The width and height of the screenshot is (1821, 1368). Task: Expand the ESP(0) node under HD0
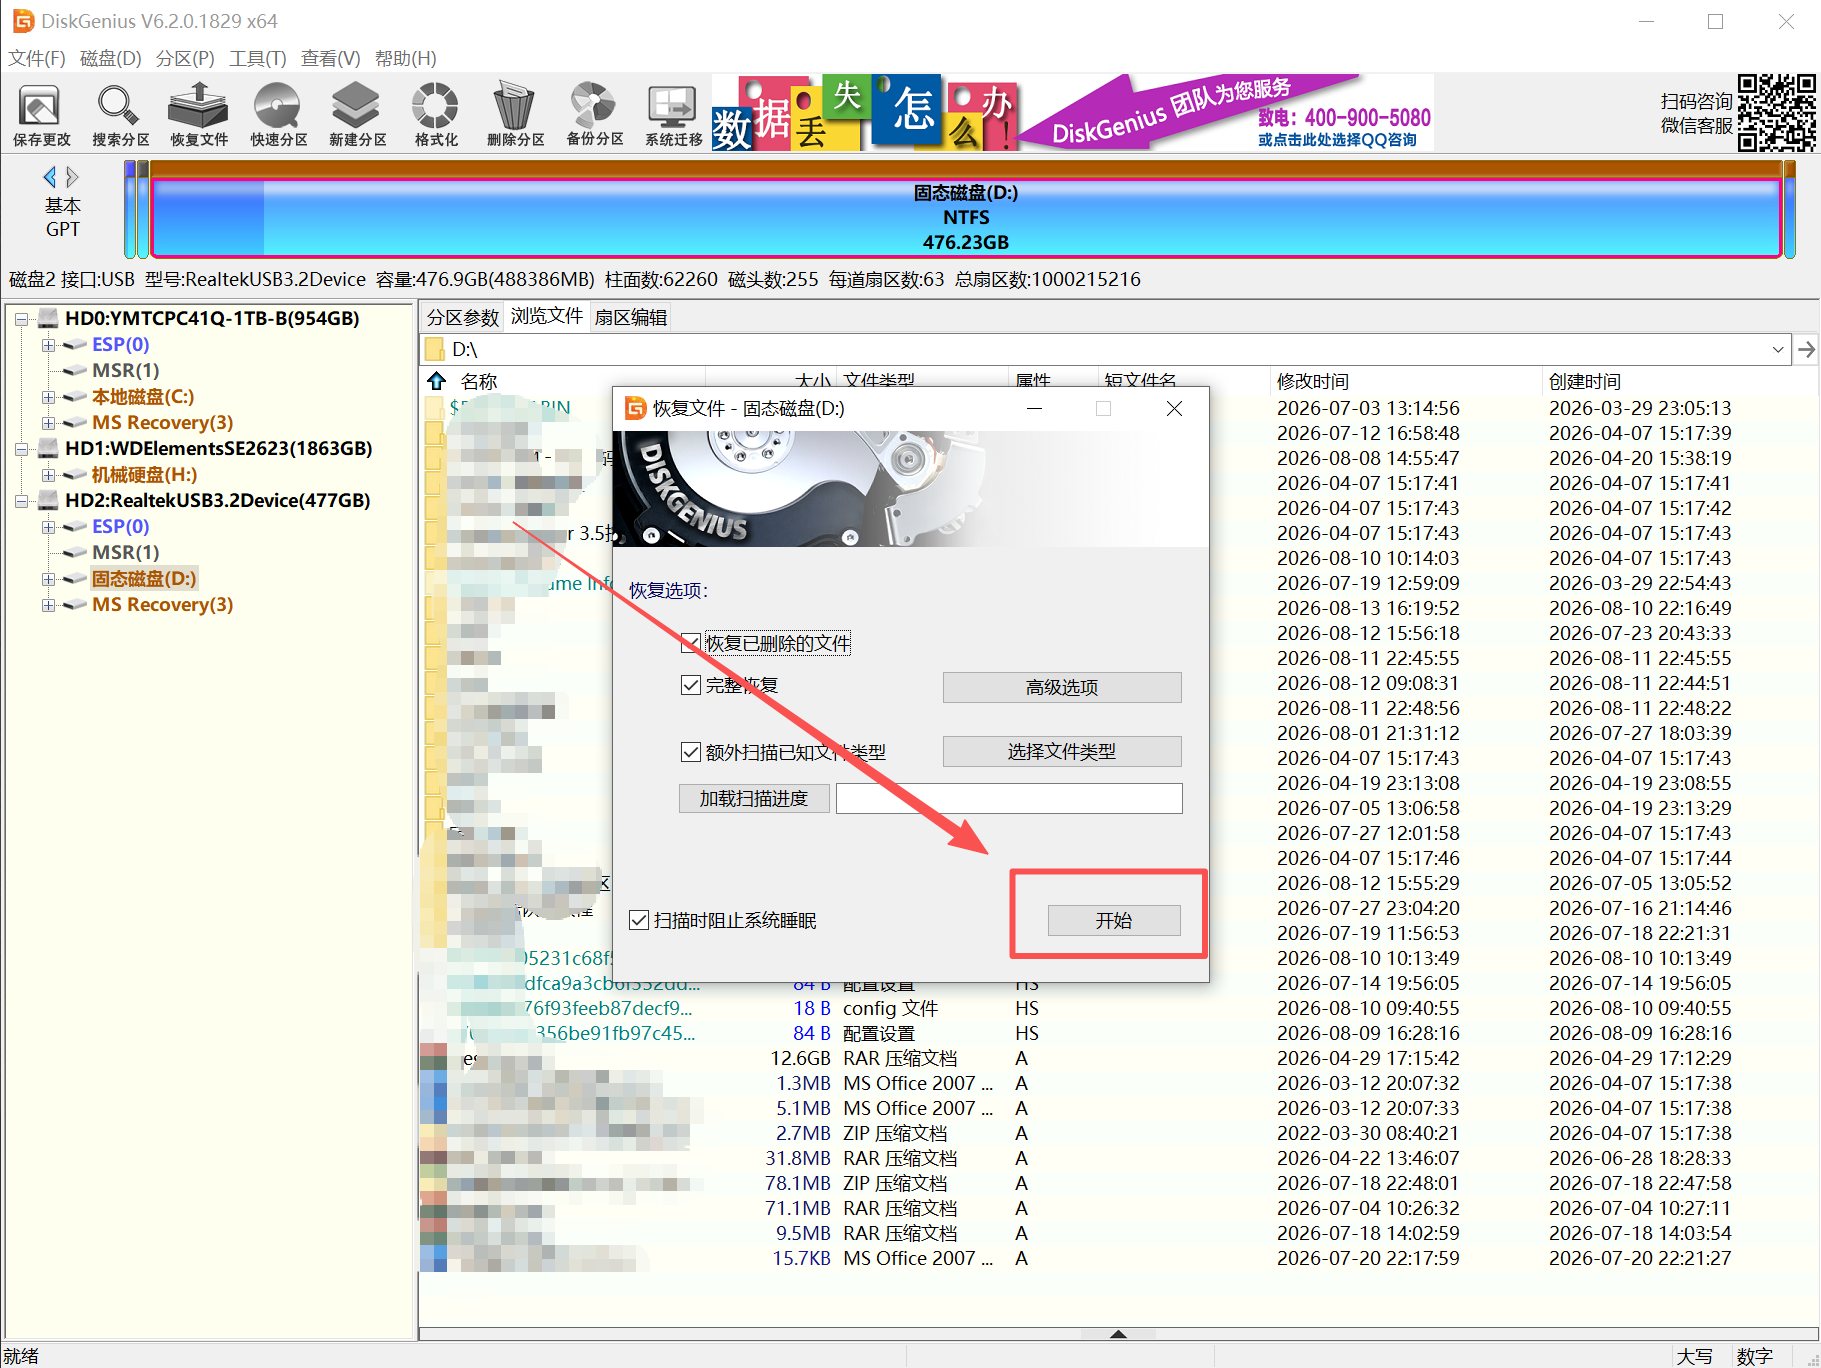pos(48,345)
